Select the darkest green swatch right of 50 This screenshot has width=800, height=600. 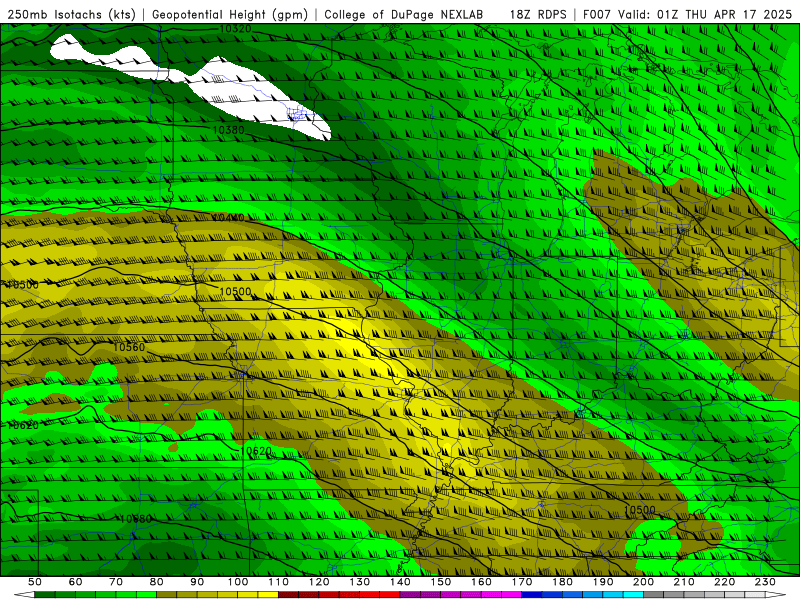[45, 595]
